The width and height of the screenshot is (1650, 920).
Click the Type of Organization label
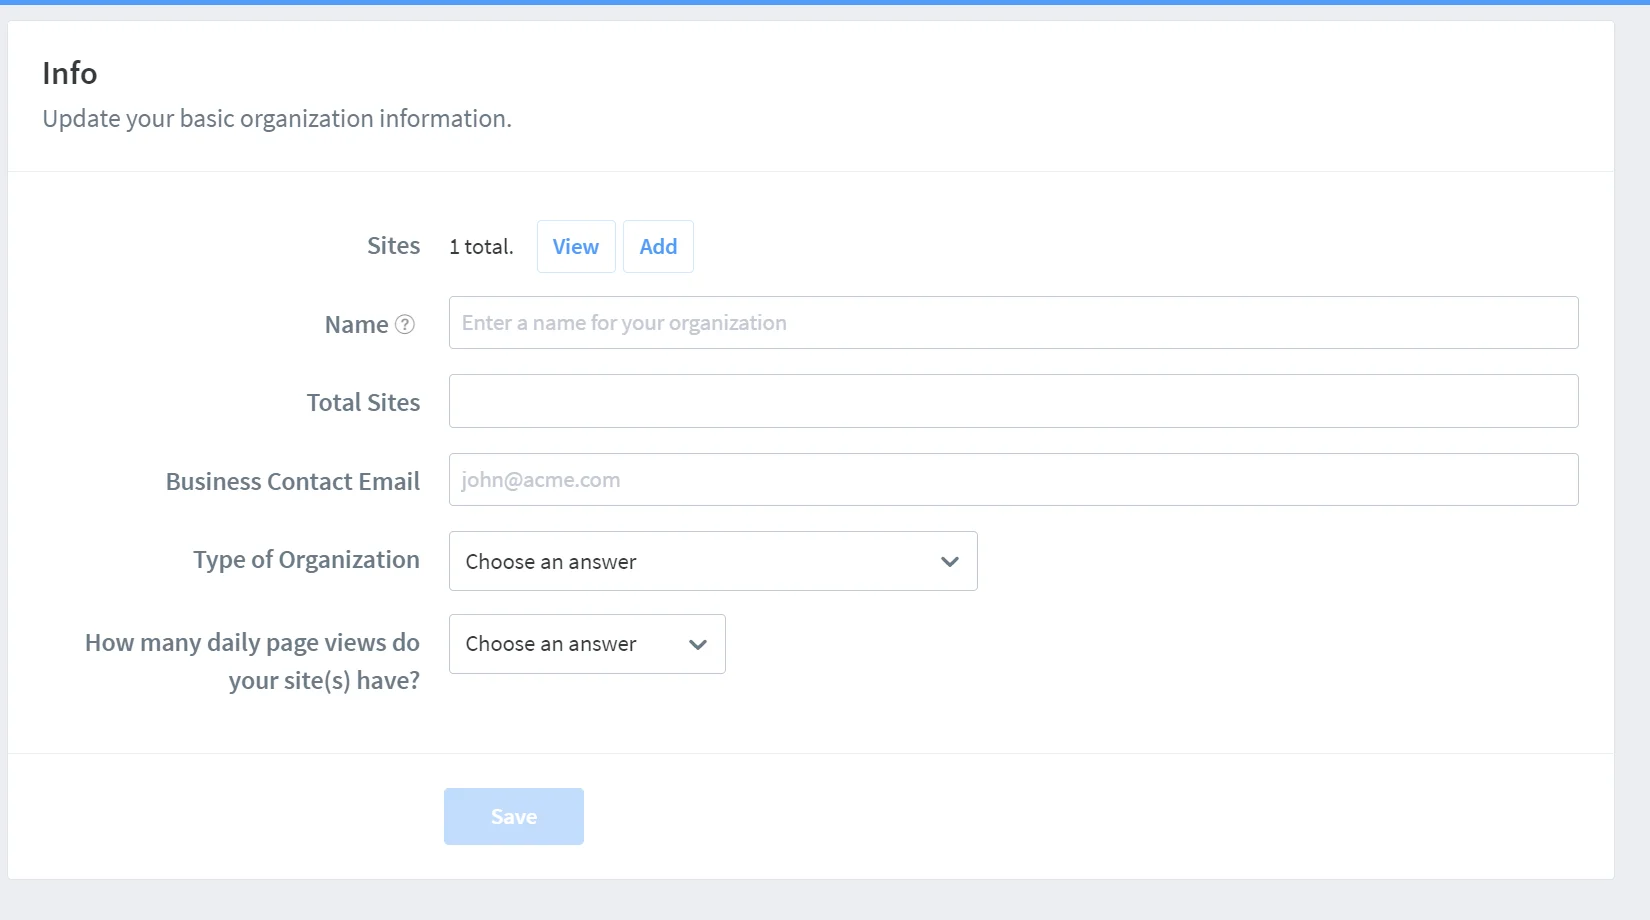coord(306,560)
